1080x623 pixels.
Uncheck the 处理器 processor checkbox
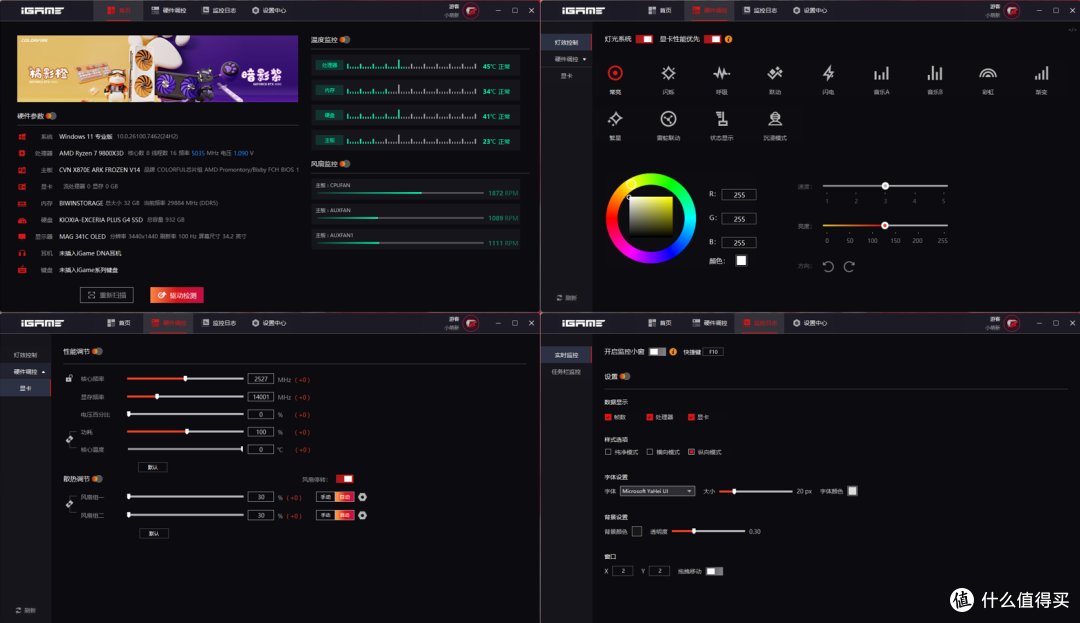650,417
